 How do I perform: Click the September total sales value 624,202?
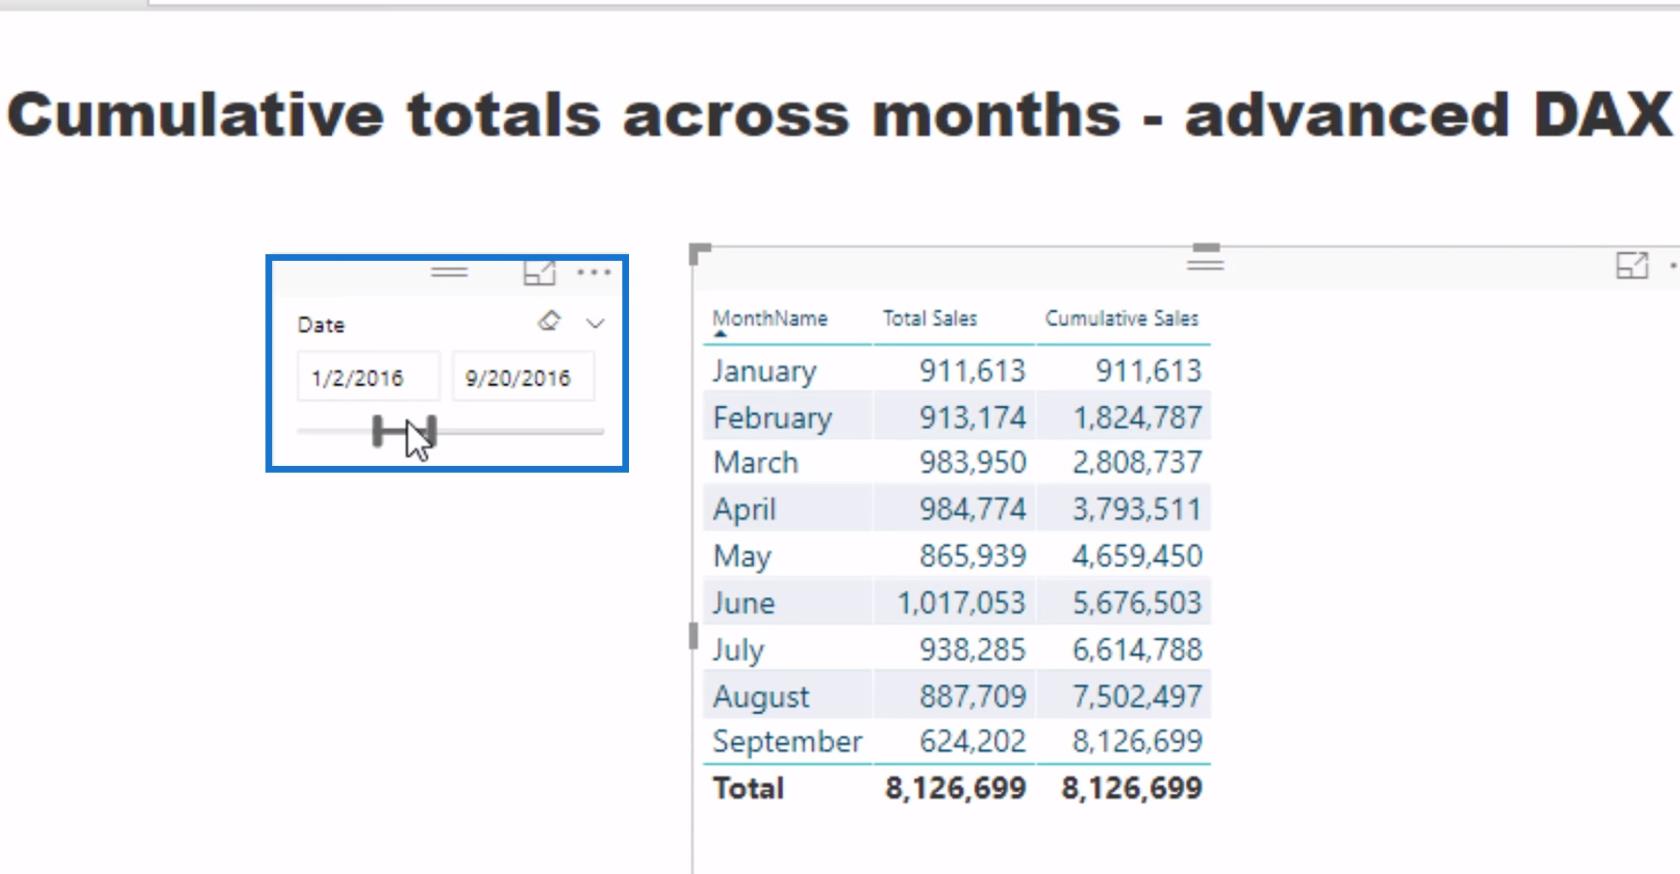coord(973,741)
